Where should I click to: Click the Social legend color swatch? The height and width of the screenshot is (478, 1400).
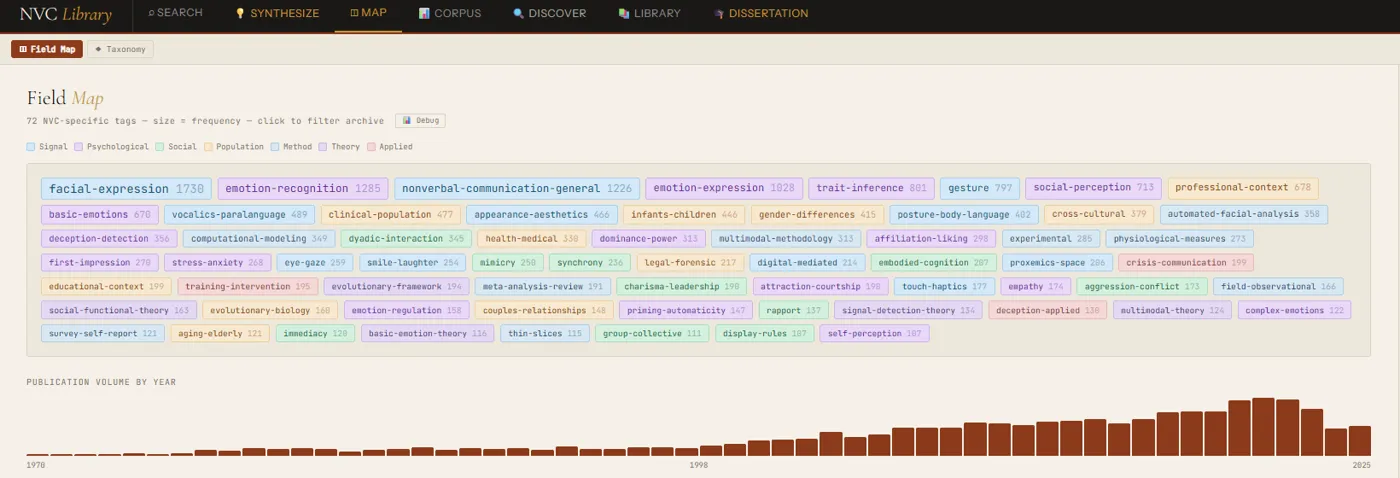159,147
